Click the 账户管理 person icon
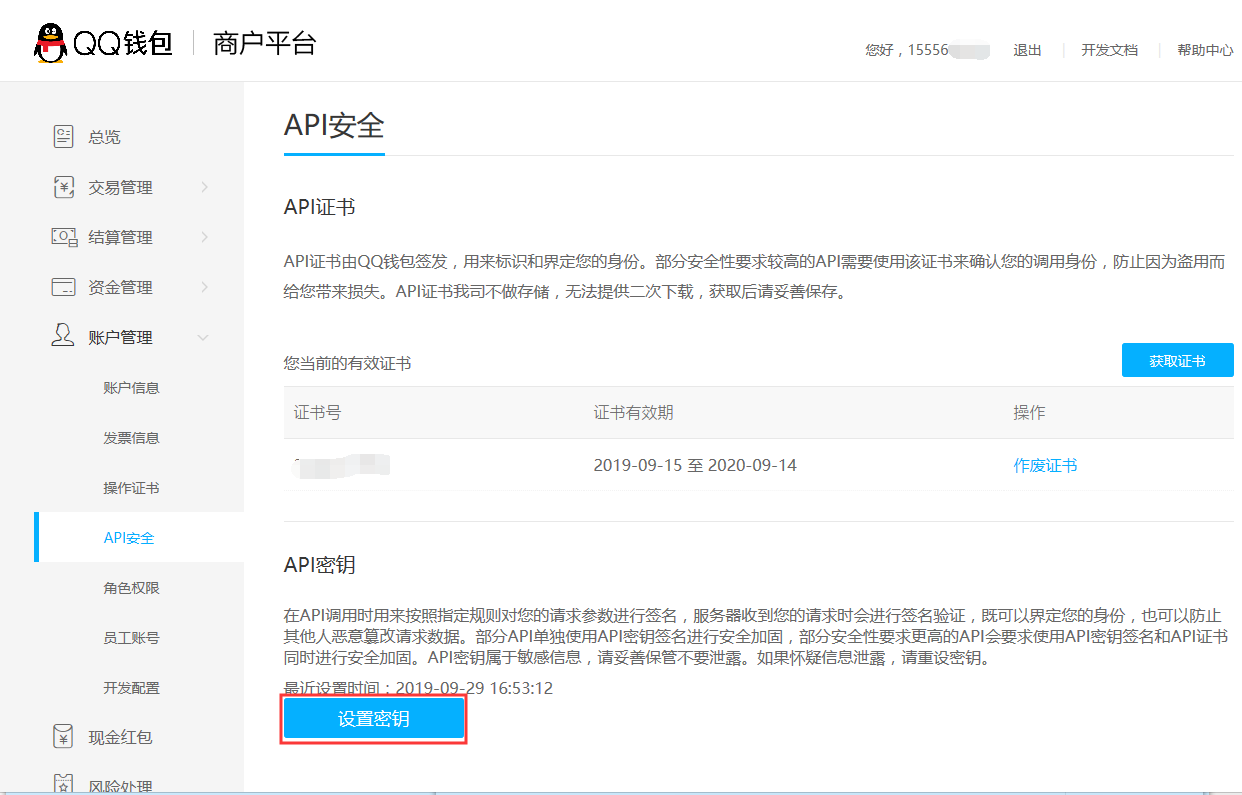The height and width of the screenshot is (795, 1242). [x=64, y=336]
